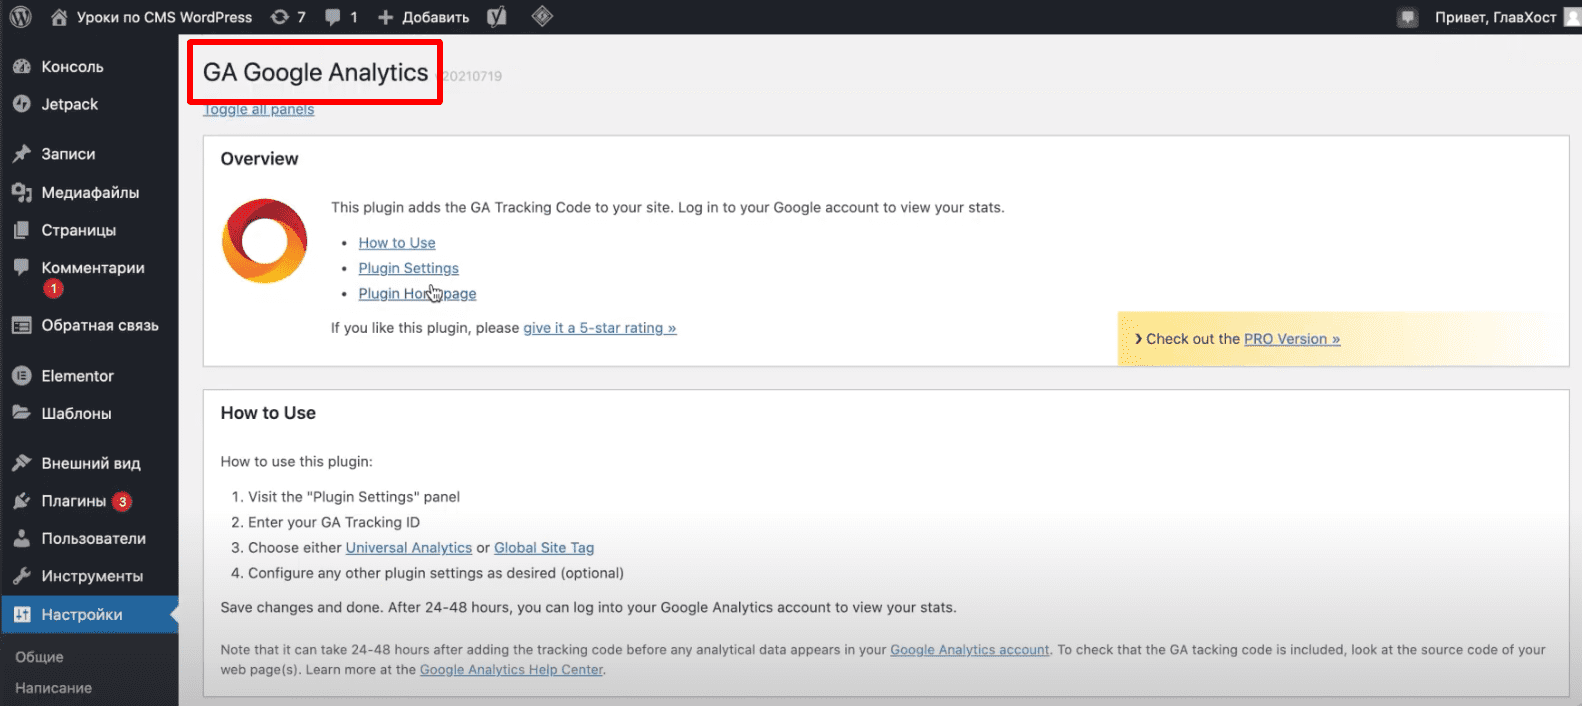The height and width of the screenshot is (706, 1582).
Task: Open the Plugin Settings link
Action: click(x=408, y=268)
